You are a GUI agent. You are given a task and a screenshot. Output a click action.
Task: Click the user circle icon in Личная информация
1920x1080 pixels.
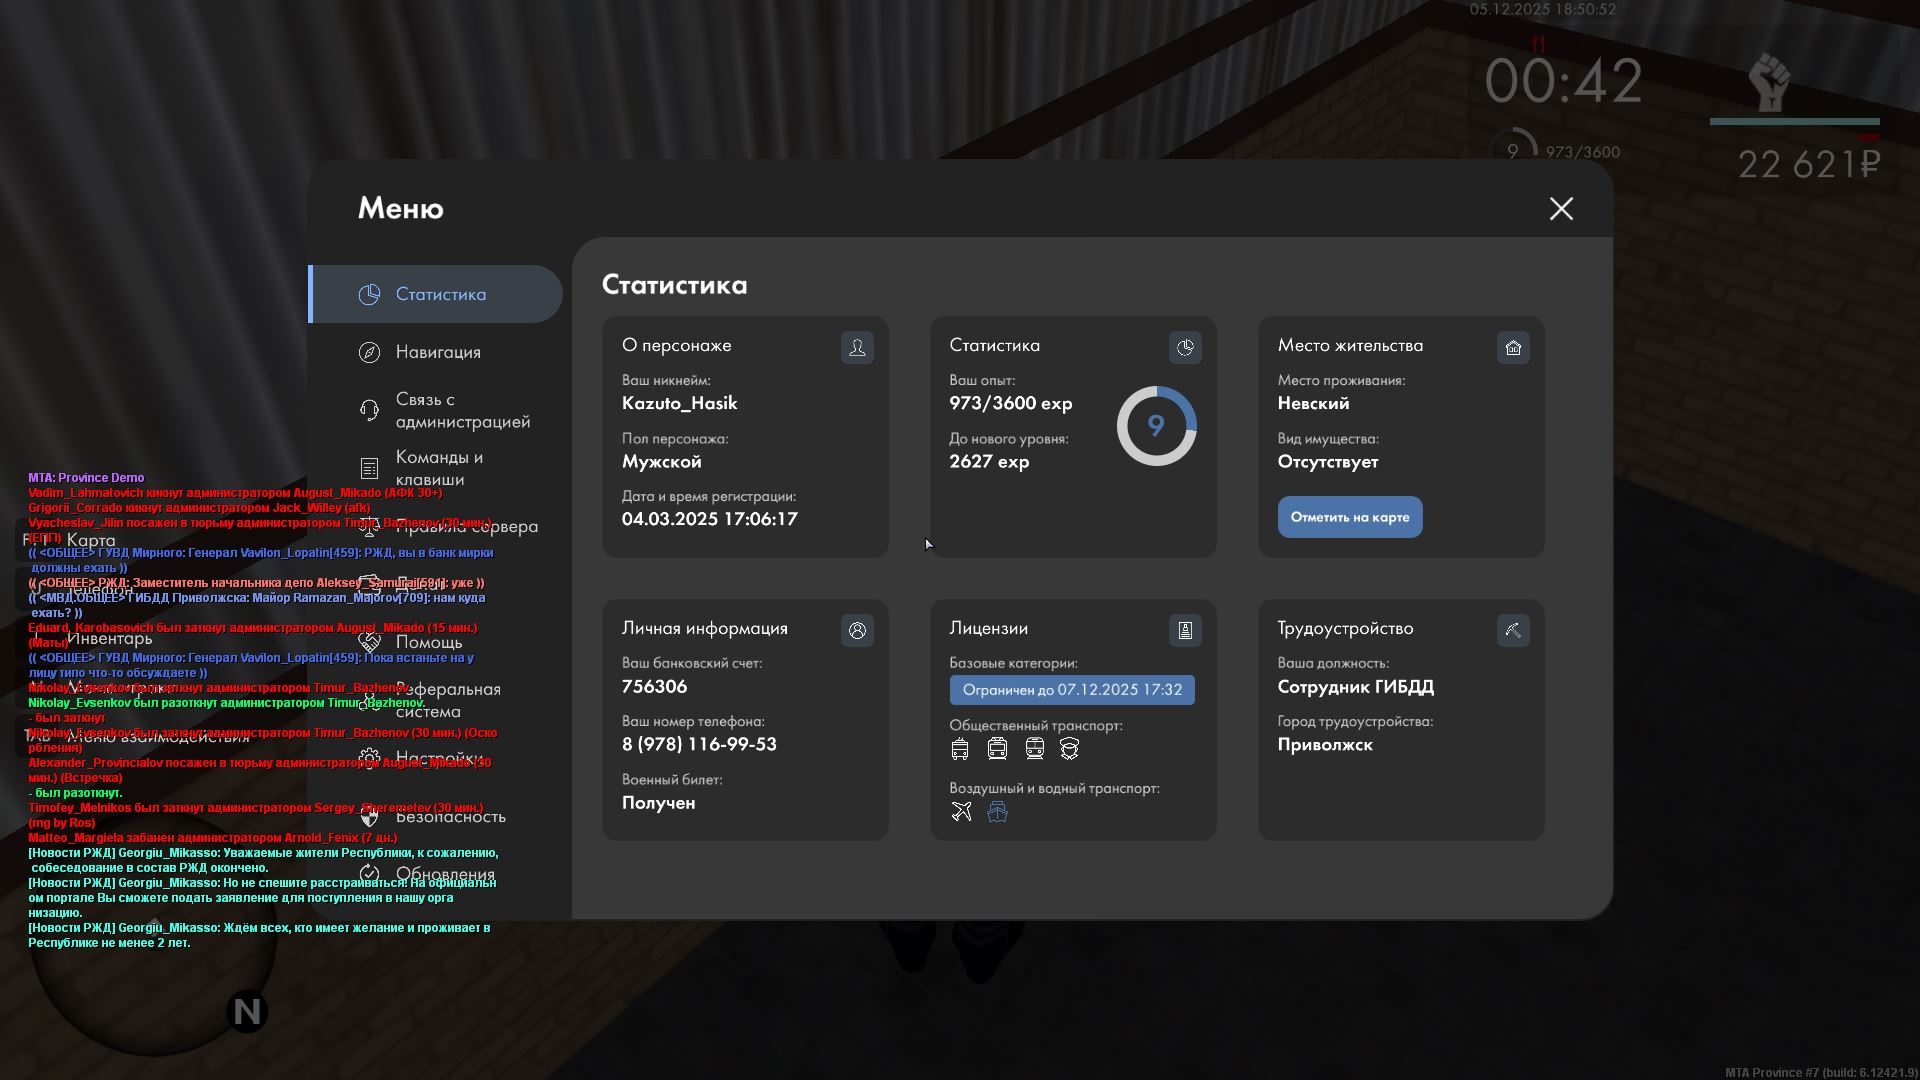point(857,630)
